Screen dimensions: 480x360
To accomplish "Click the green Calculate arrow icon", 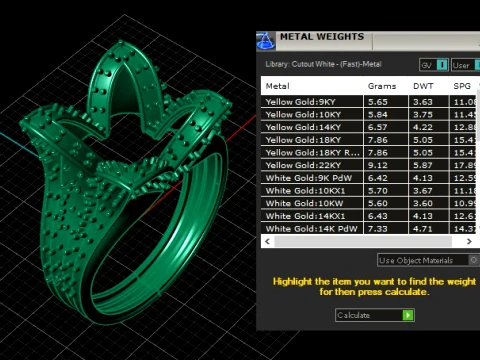I will tap(408, 315).
